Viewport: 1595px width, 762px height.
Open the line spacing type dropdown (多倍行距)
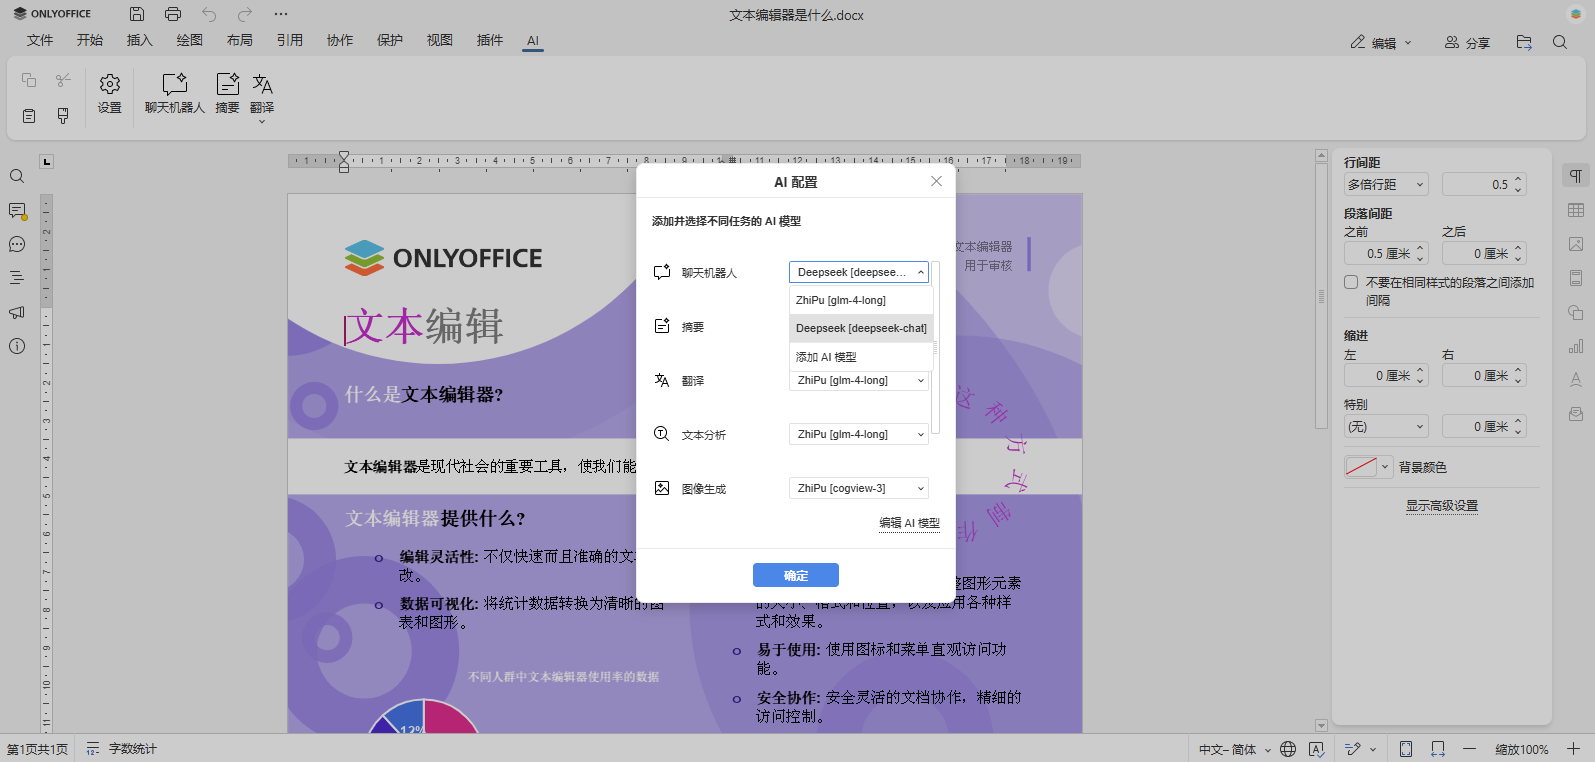(1386, 184)
